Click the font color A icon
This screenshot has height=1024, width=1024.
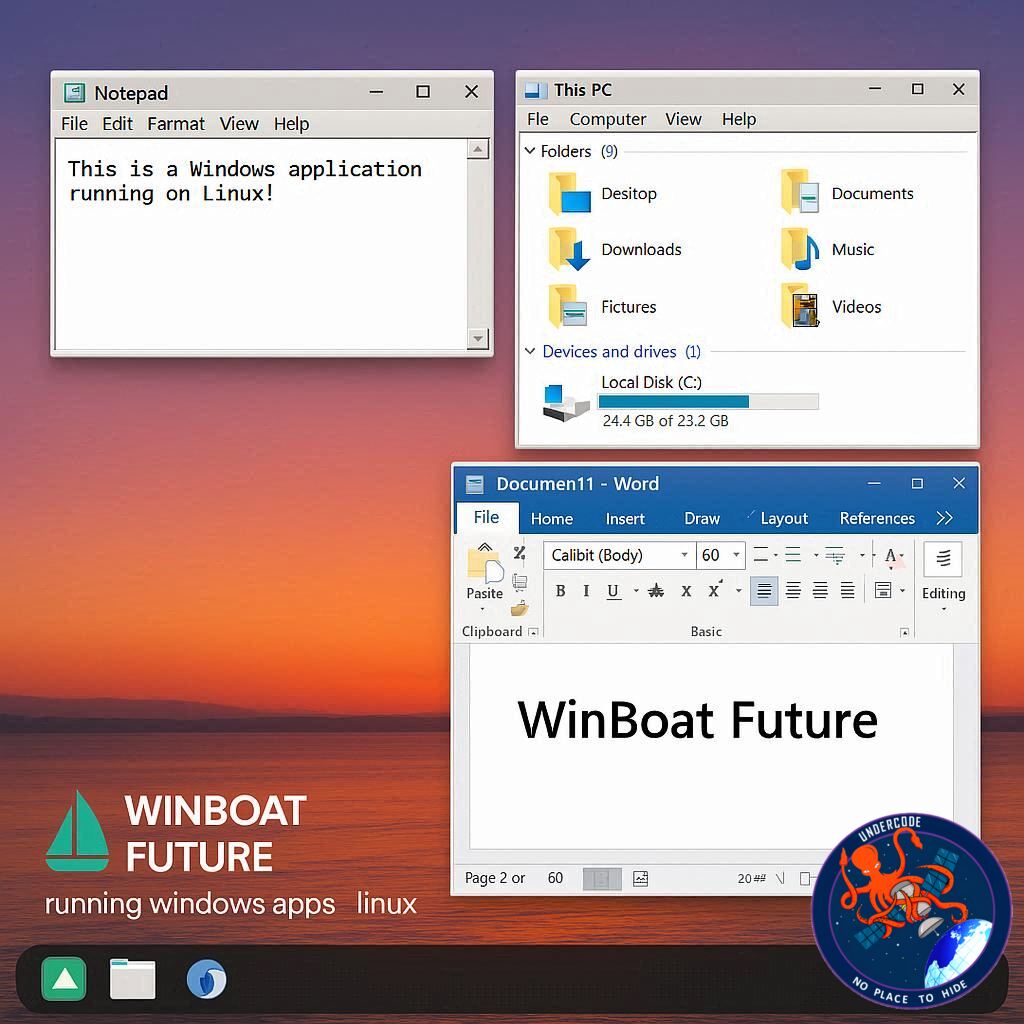tap(890, 556)
